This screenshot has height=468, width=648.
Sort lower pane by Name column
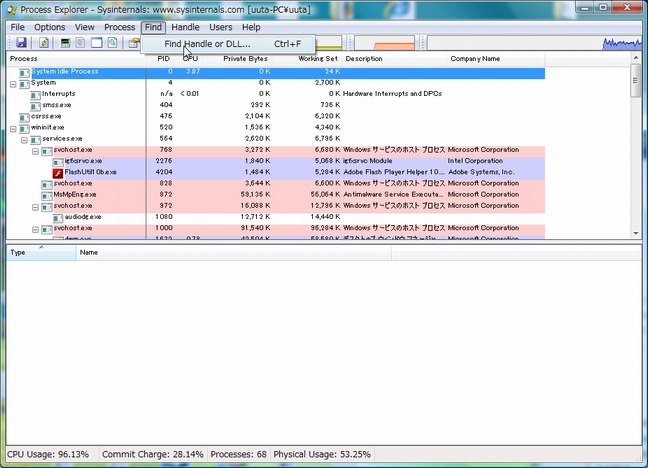(233, 253)
